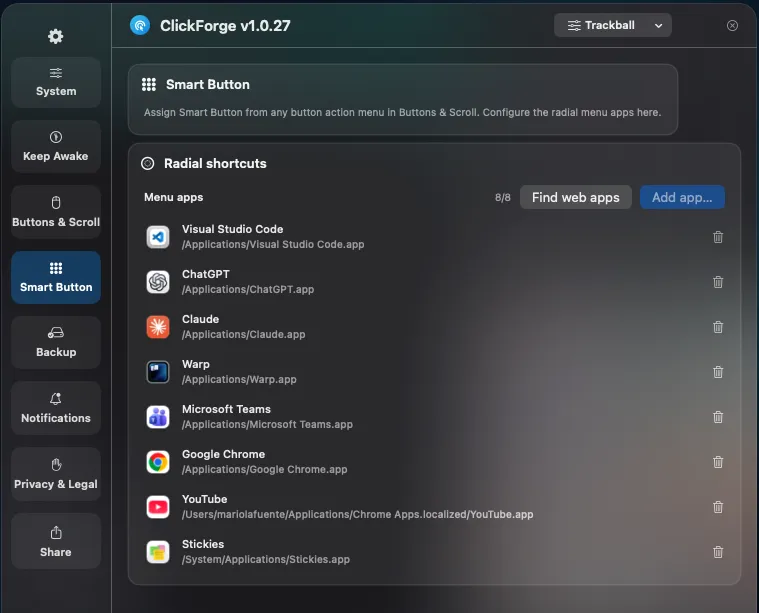This screenshot has width=759, height=613.
Task: Close the ClickForge window
Action: [732, 26]
